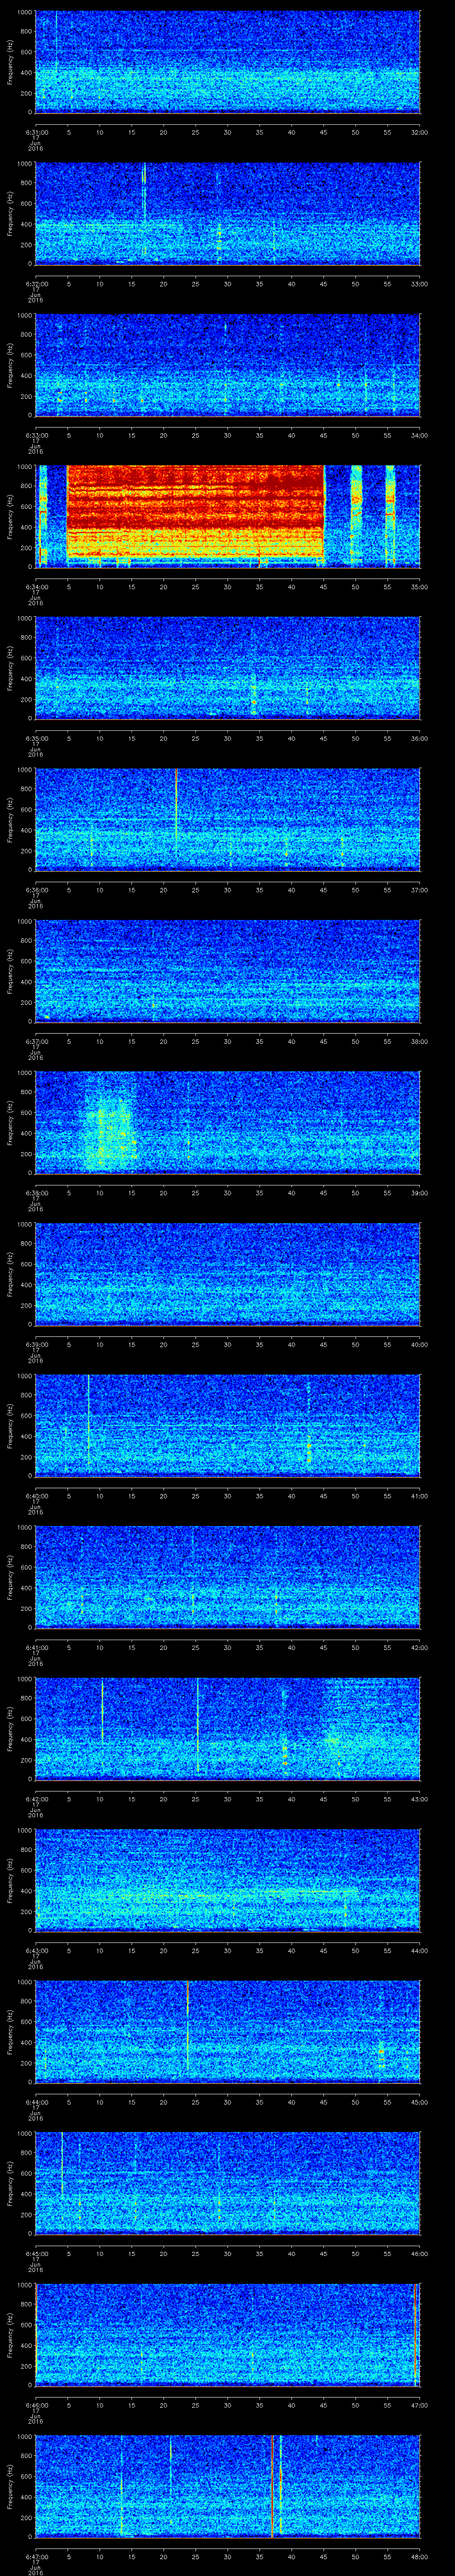
Task: Click the "6:38:00" start time label
Action: [x=36, y=1193]
